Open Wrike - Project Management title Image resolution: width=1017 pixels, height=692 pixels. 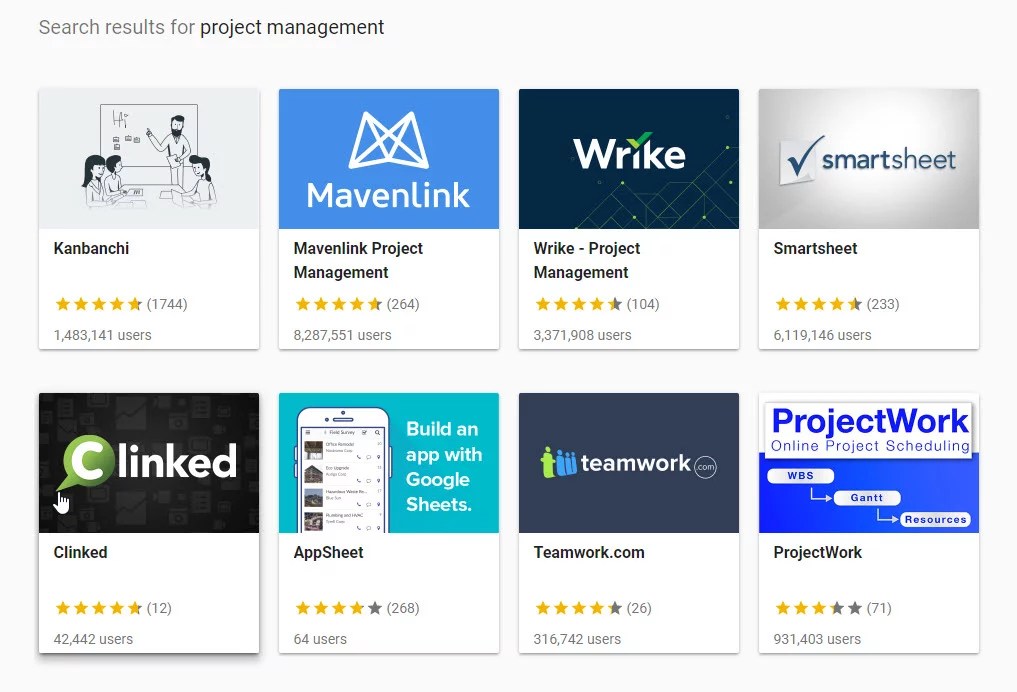(587, 260)
